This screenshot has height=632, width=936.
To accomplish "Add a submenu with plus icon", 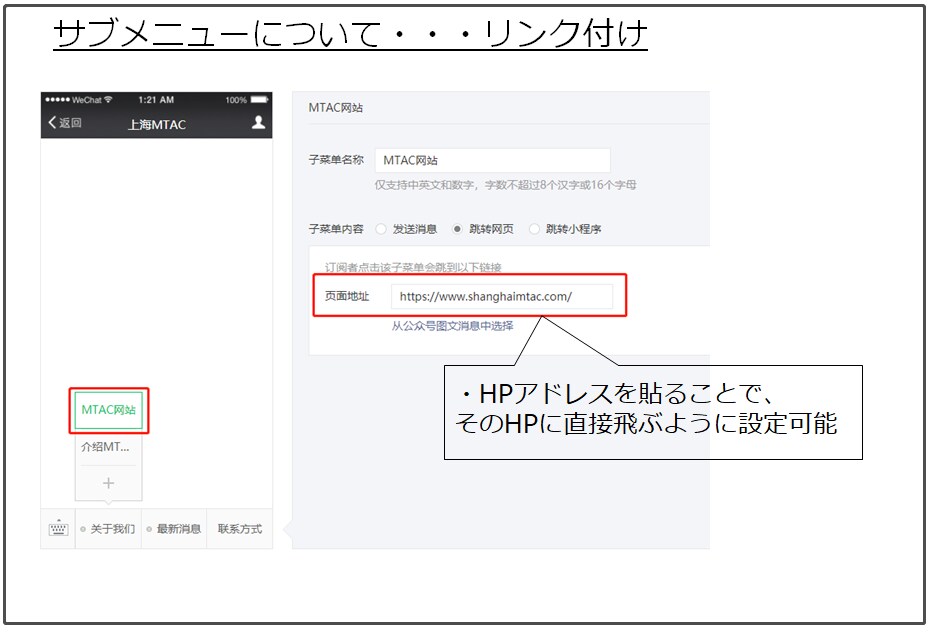I will click(108, 483).
